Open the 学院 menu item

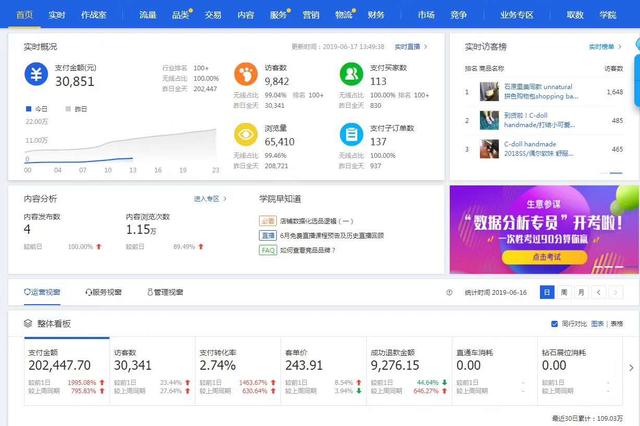(x=608, y=15)
